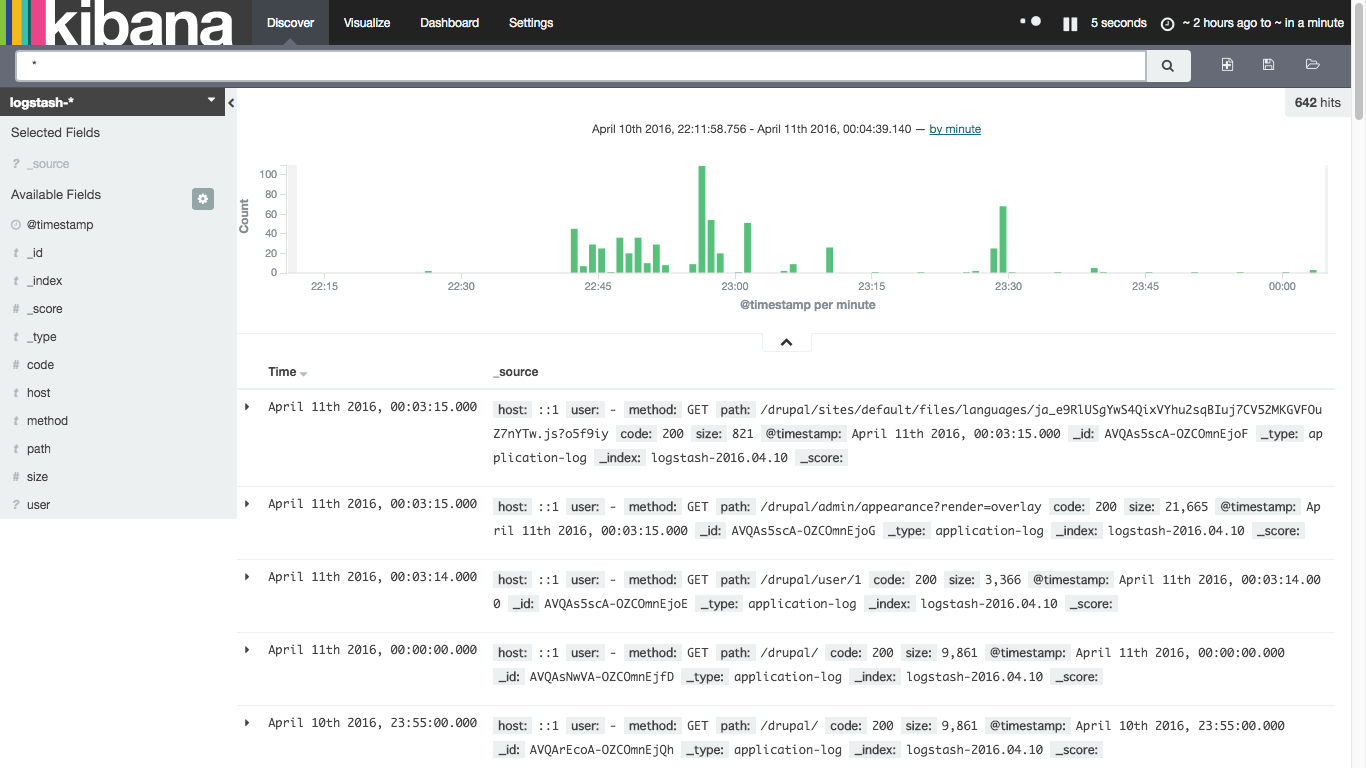Collapse the histogram with the caret above results
Screen dimensions: 1366x768
[786, 341]
